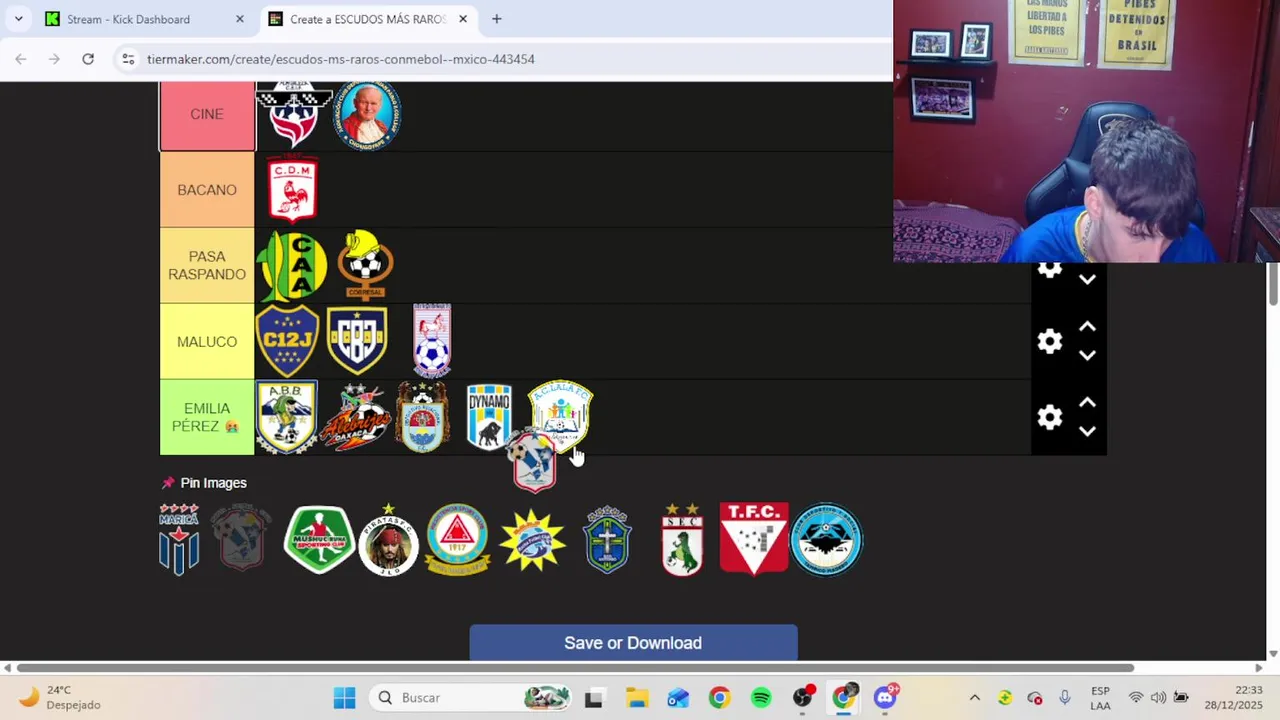Pick the S.E.C. green dinosaur crest

(x=682, y=539)
